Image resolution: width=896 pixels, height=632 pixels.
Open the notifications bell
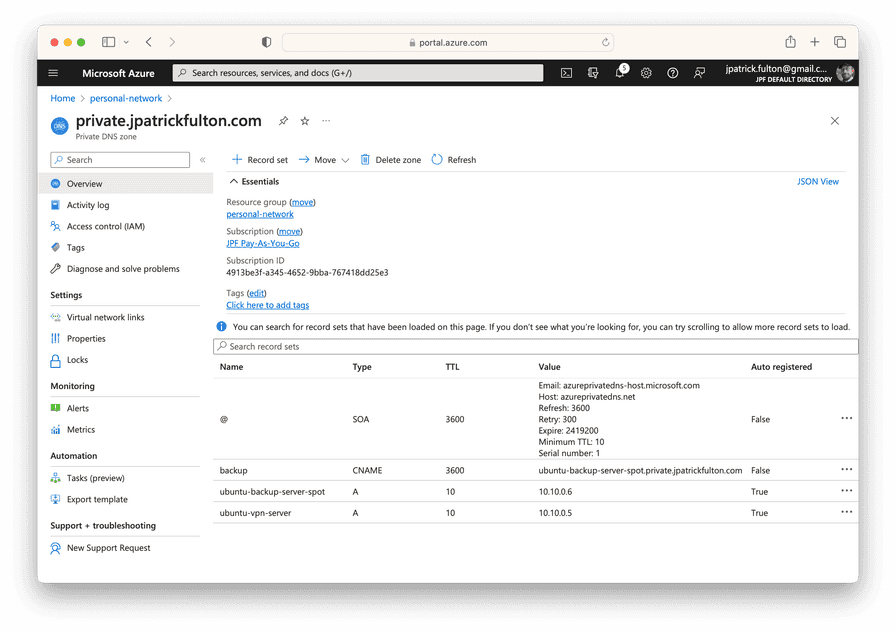[620, 73]
